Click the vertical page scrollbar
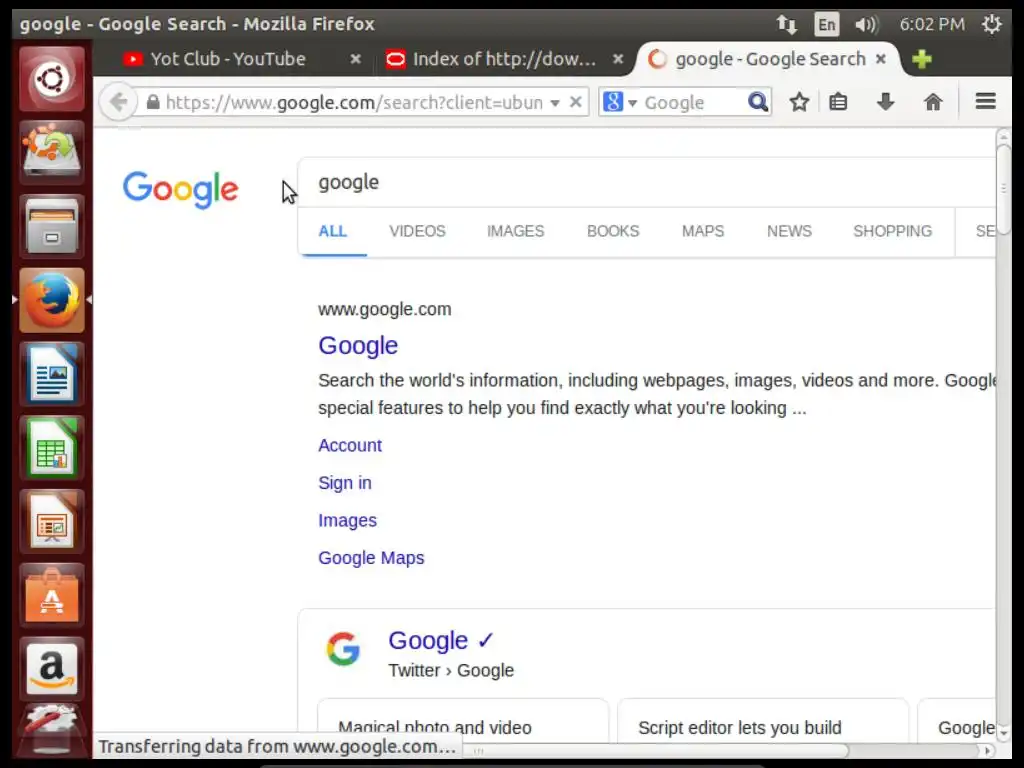 (x=1003, y=189)
